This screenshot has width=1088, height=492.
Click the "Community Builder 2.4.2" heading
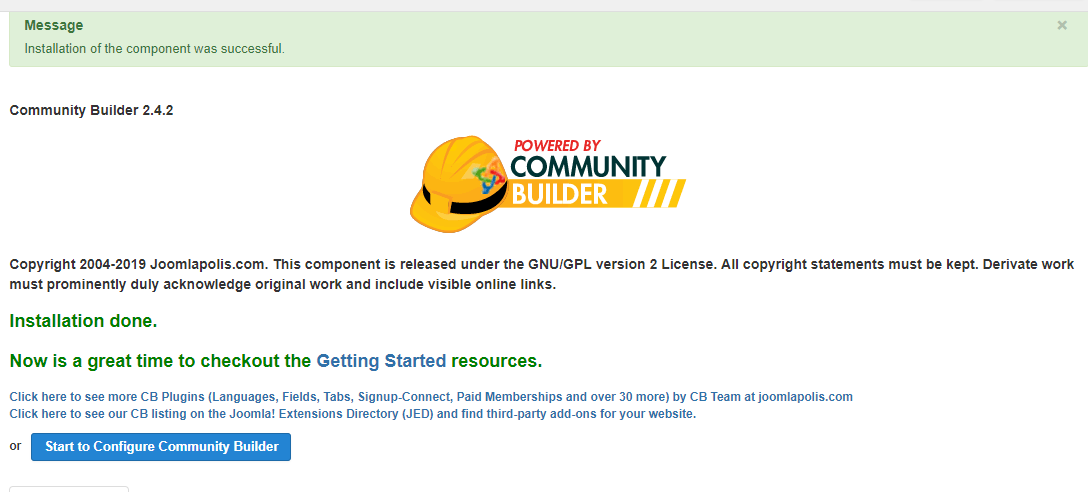[92, 110]
